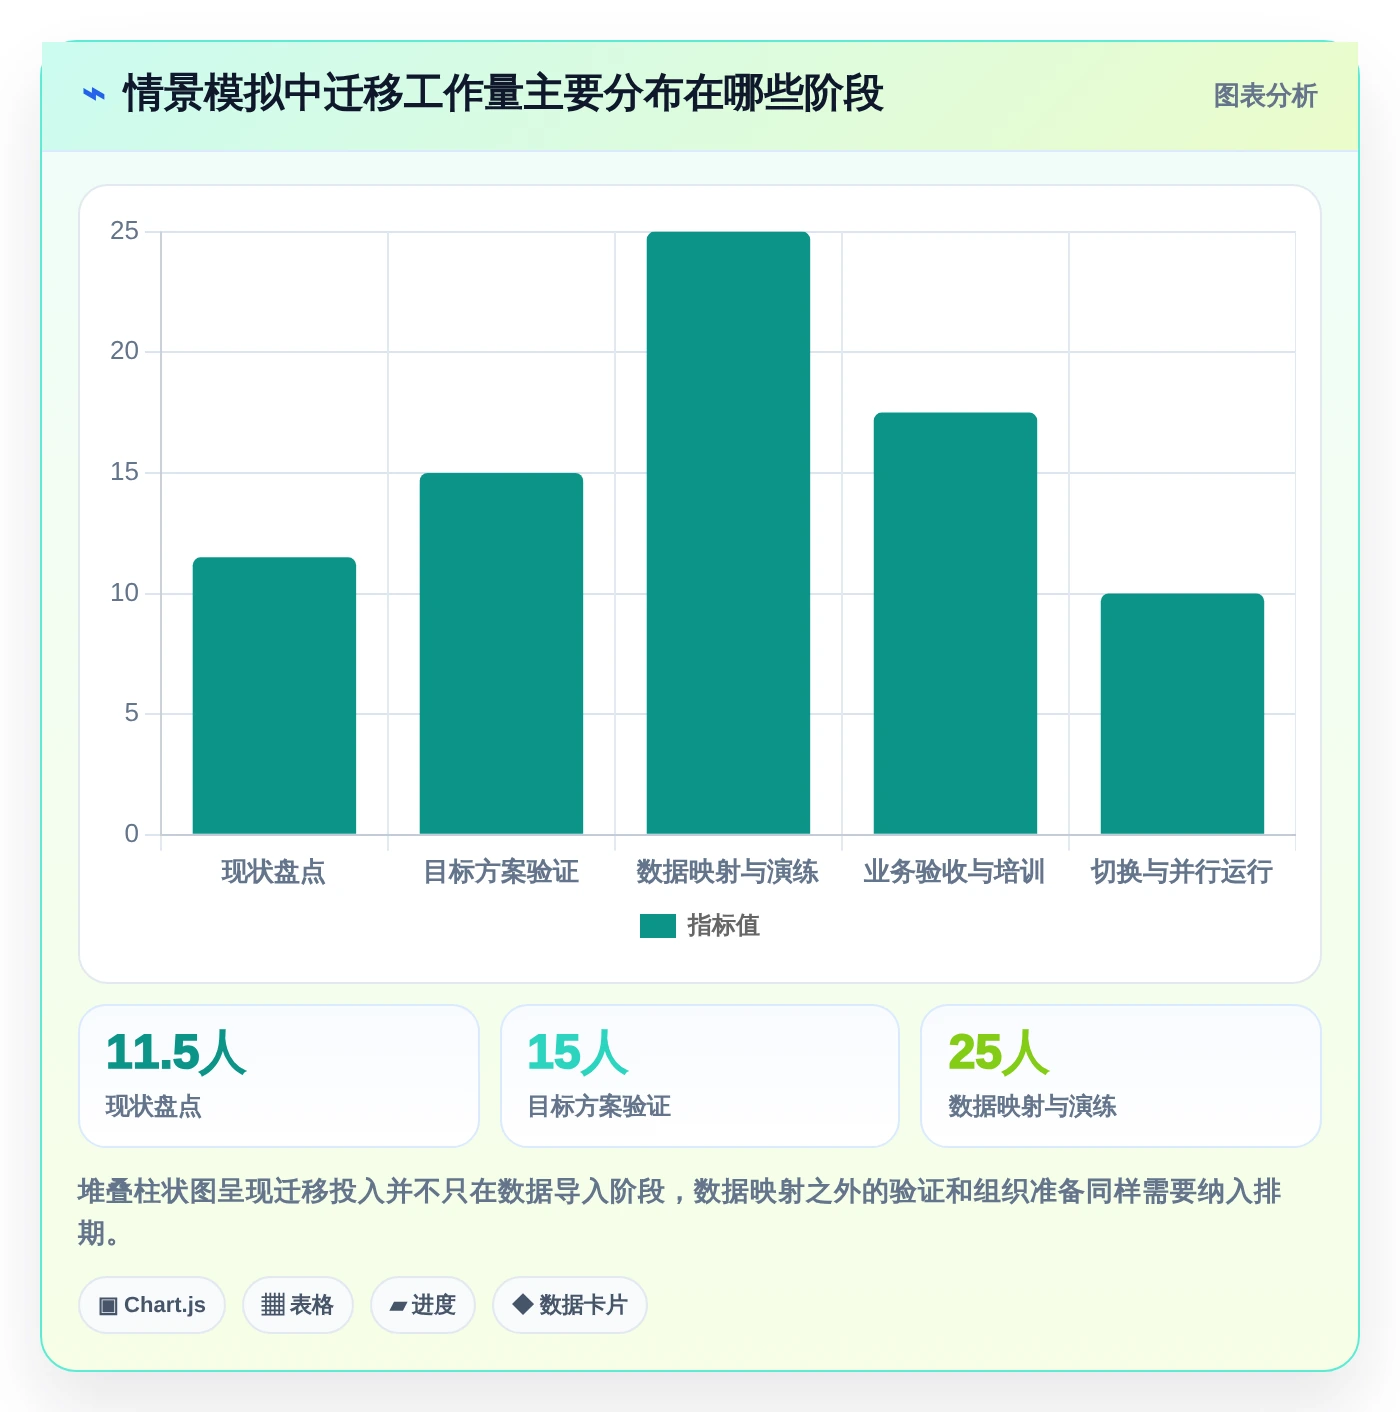Toggle the 指标值 legend color swatch
Screen dimensions: 1400x1412
tap(658, 926)
